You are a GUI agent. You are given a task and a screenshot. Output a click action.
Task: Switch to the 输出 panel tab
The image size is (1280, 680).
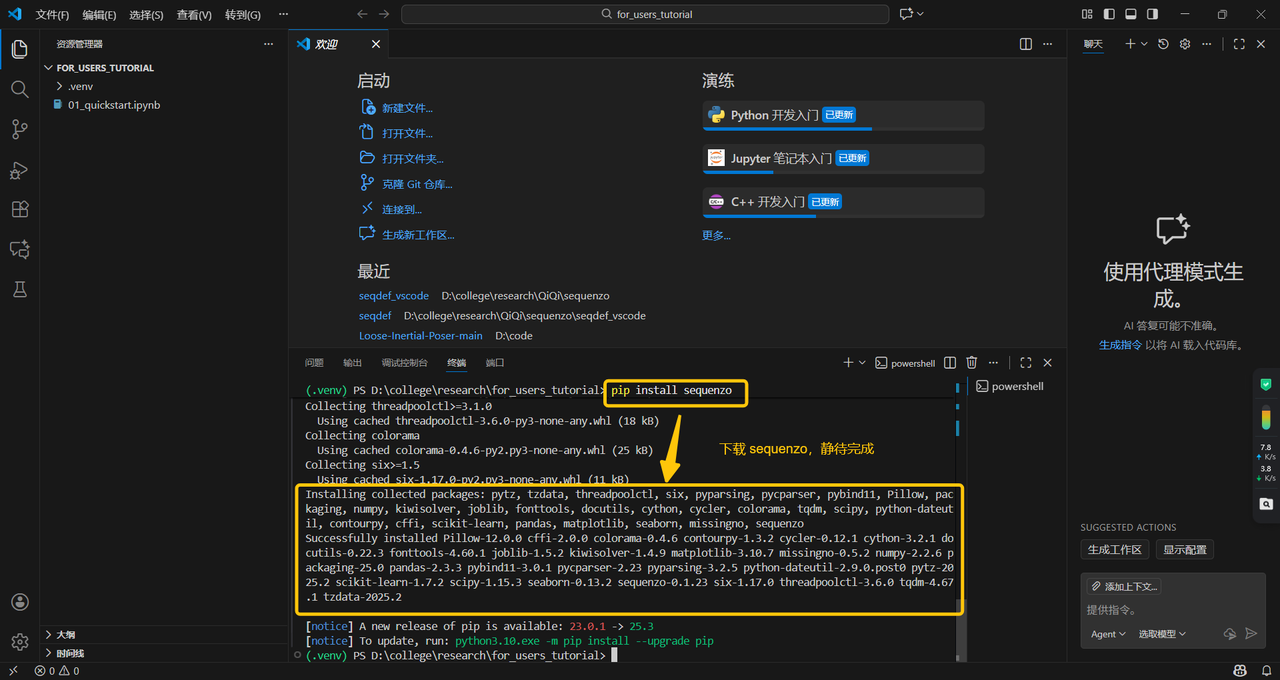[x=352, y=363]
